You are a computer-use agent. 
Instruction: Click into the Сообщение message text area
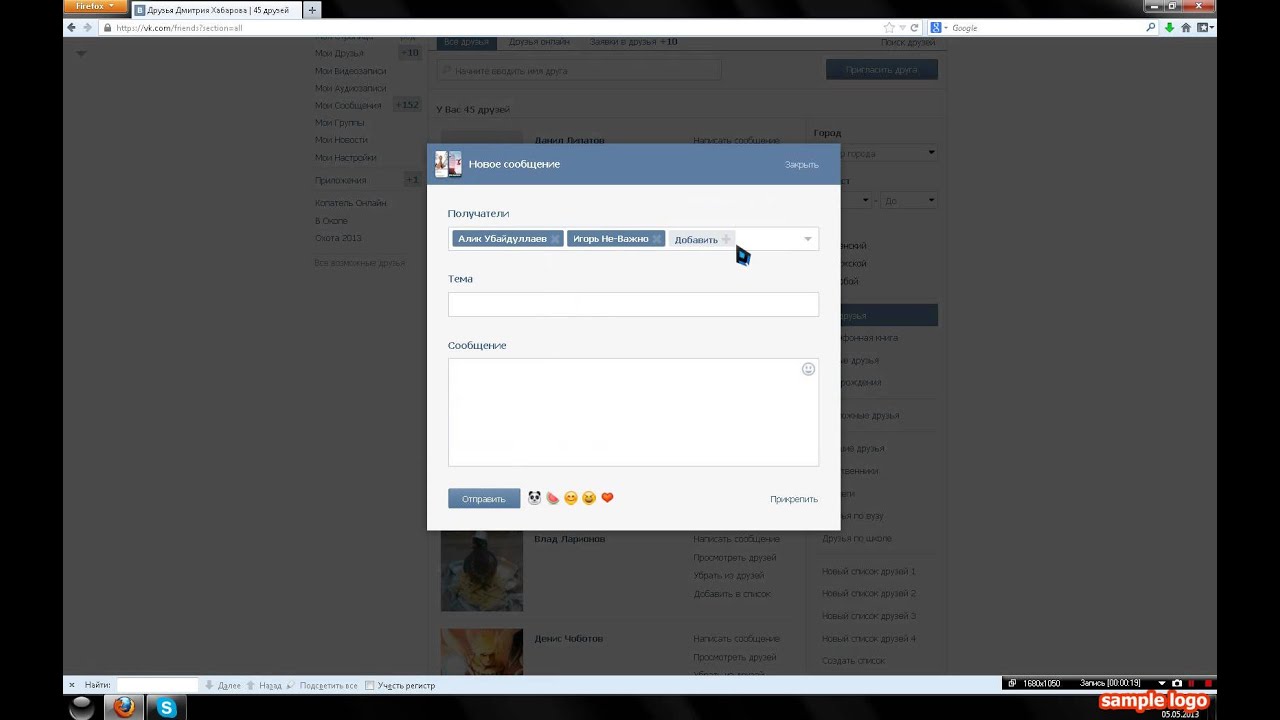[x=633, y=412]
